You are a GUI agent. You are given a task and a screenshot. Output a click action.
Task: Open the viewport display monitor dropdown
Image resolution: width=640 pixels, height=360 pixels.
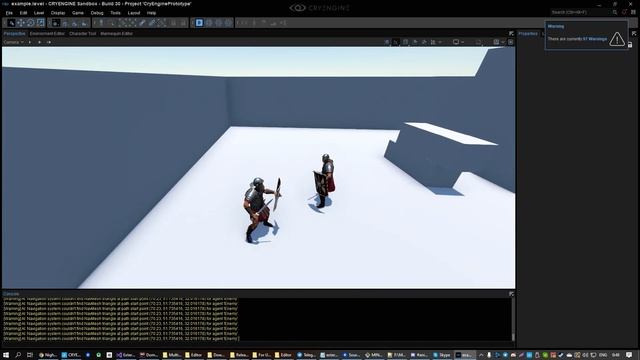pos(458,42)
